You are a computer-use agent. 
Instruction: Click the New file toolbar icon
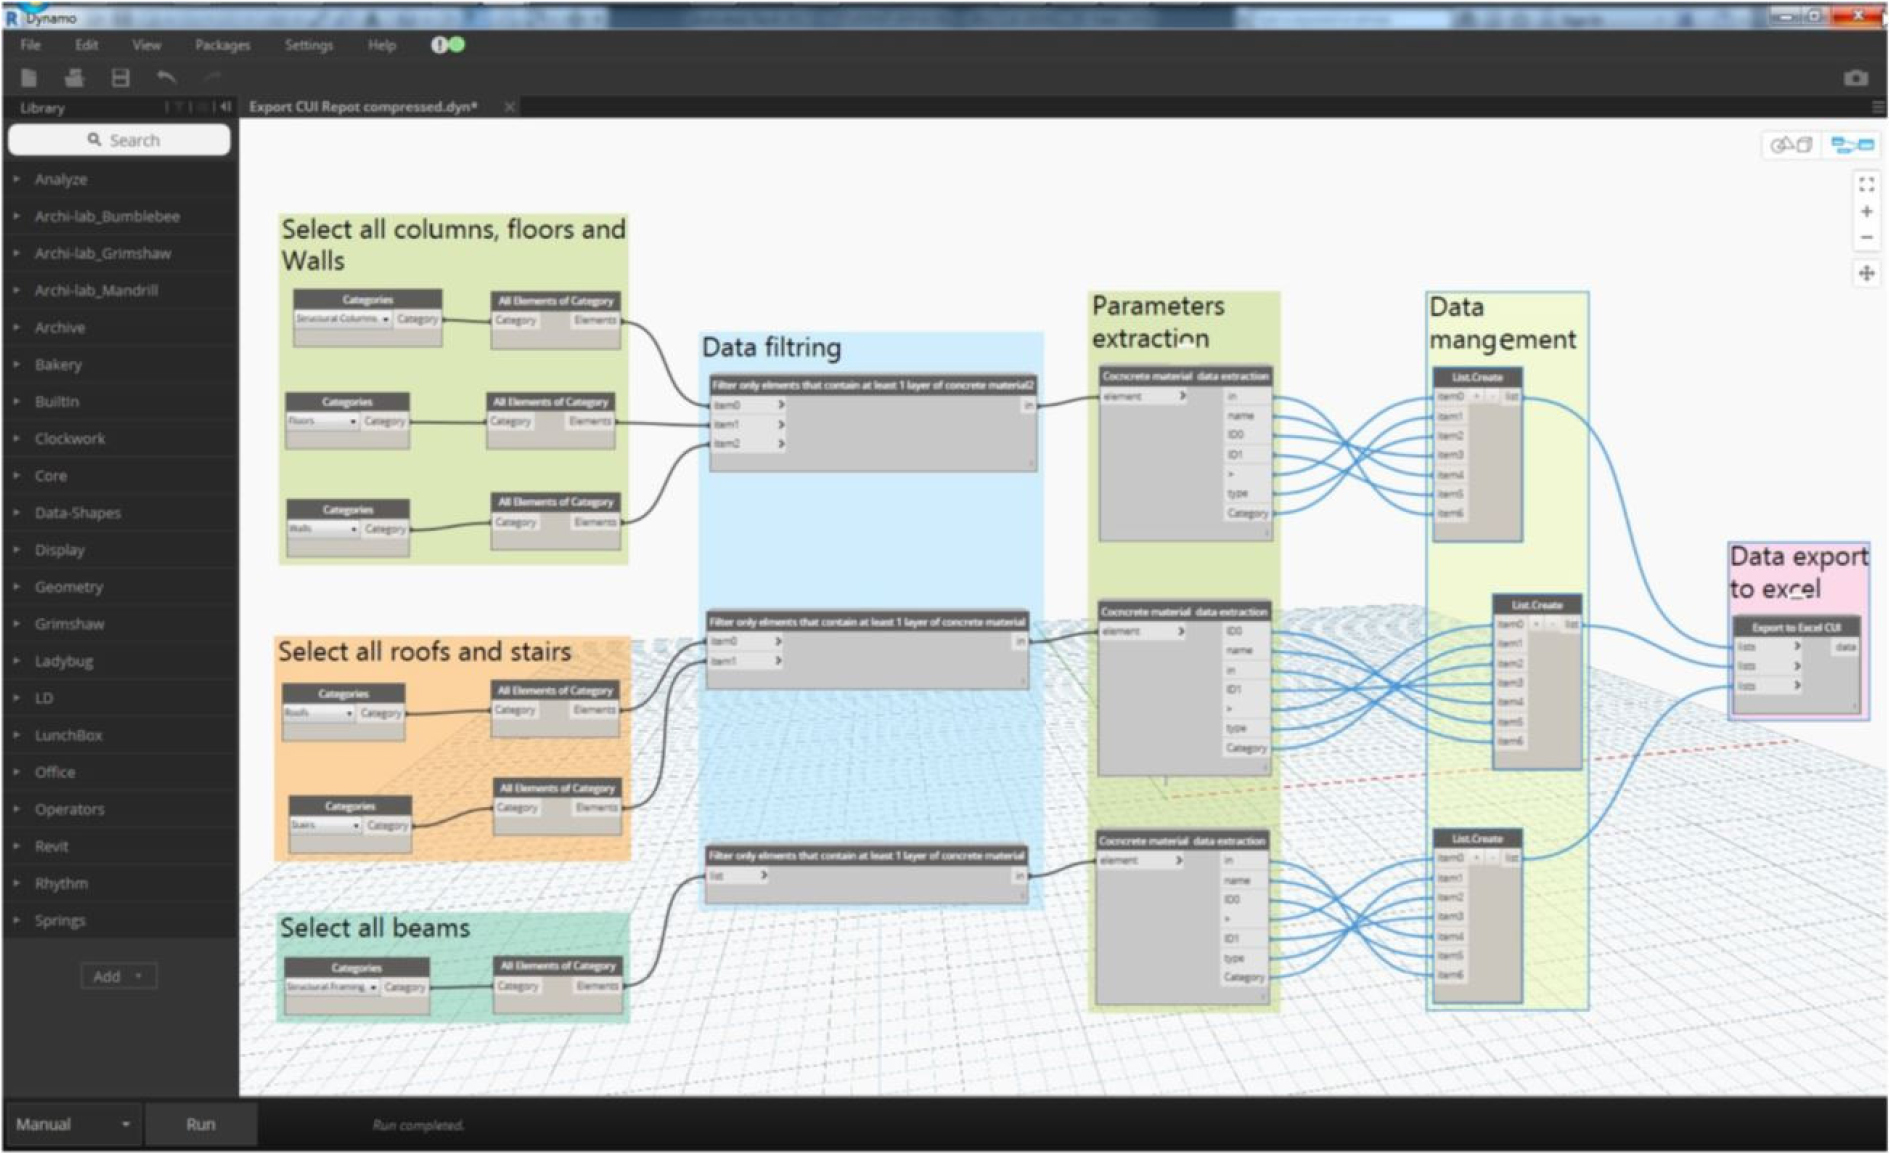[x=29, y=78]
